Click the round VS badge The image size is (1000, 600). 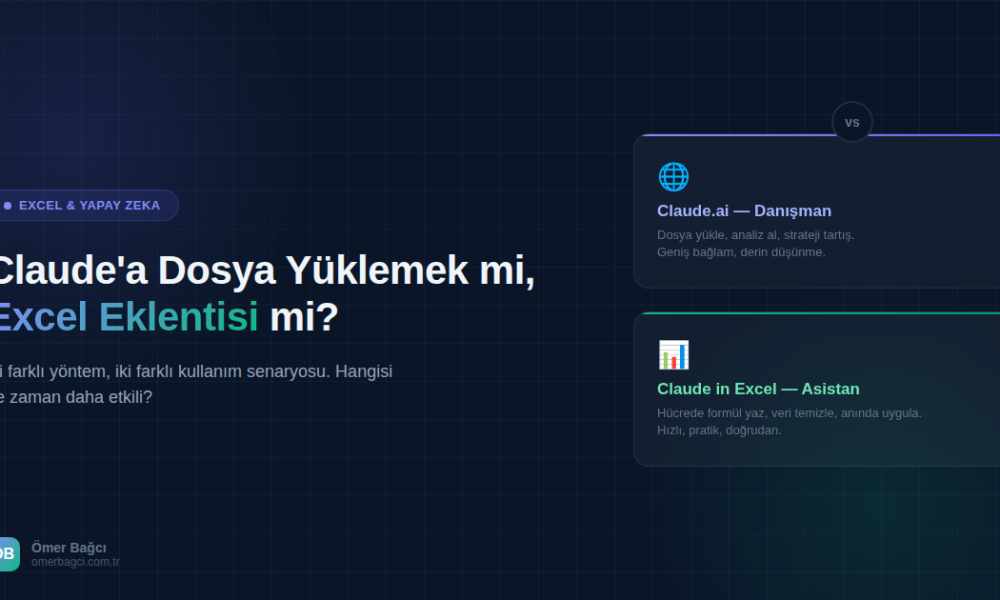(x=852, y=122)
